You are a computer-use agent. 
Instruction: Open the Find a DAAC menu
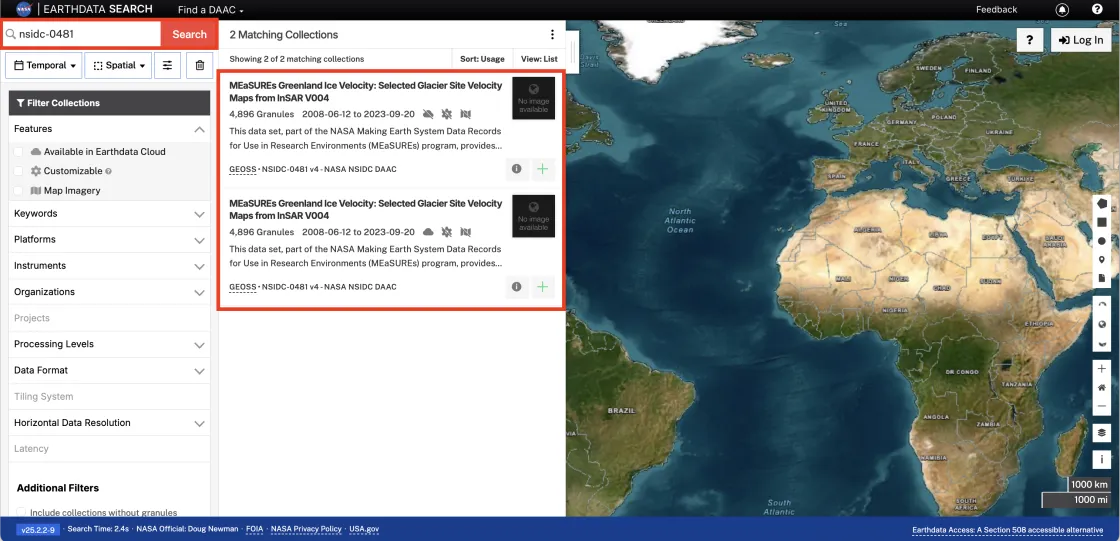pyautogui.click(x=210, y=10)
